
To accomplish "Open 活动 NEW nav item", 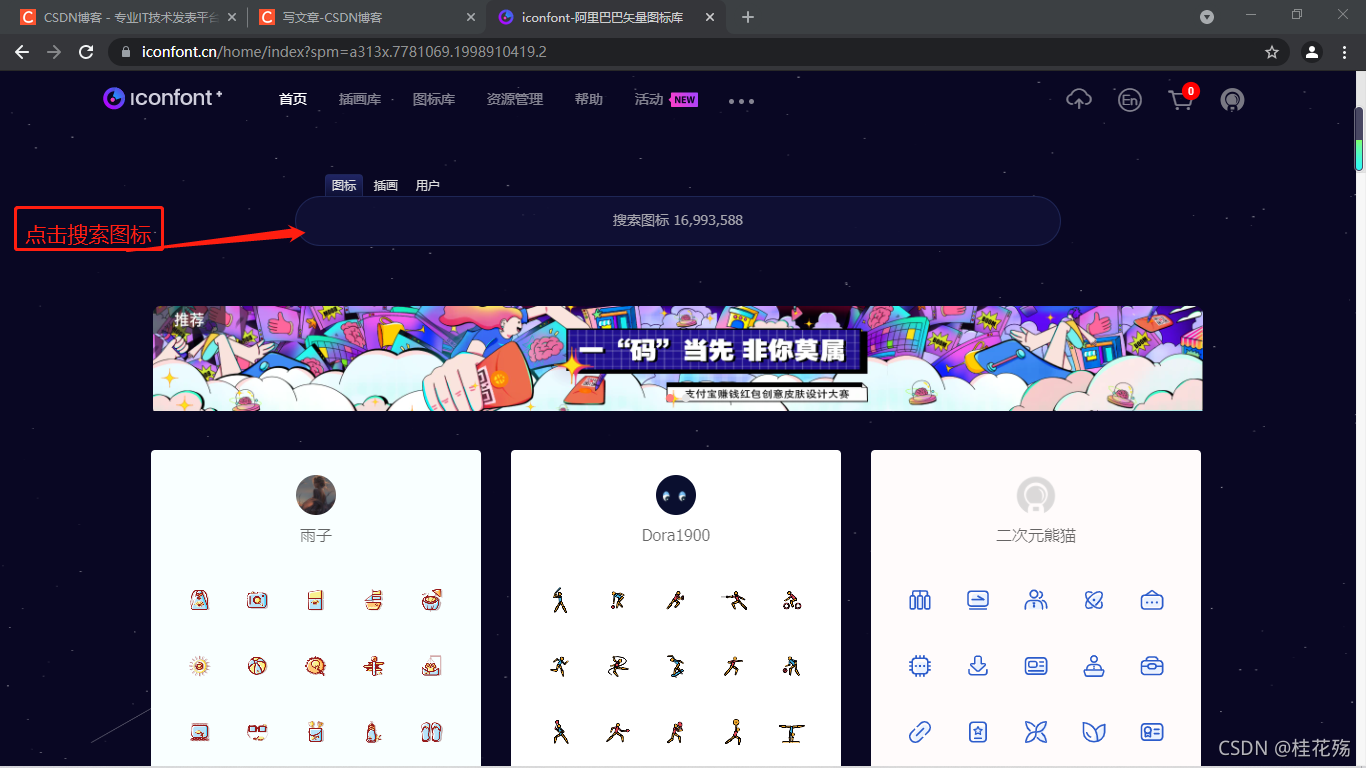I will click(x=666, y=99).
